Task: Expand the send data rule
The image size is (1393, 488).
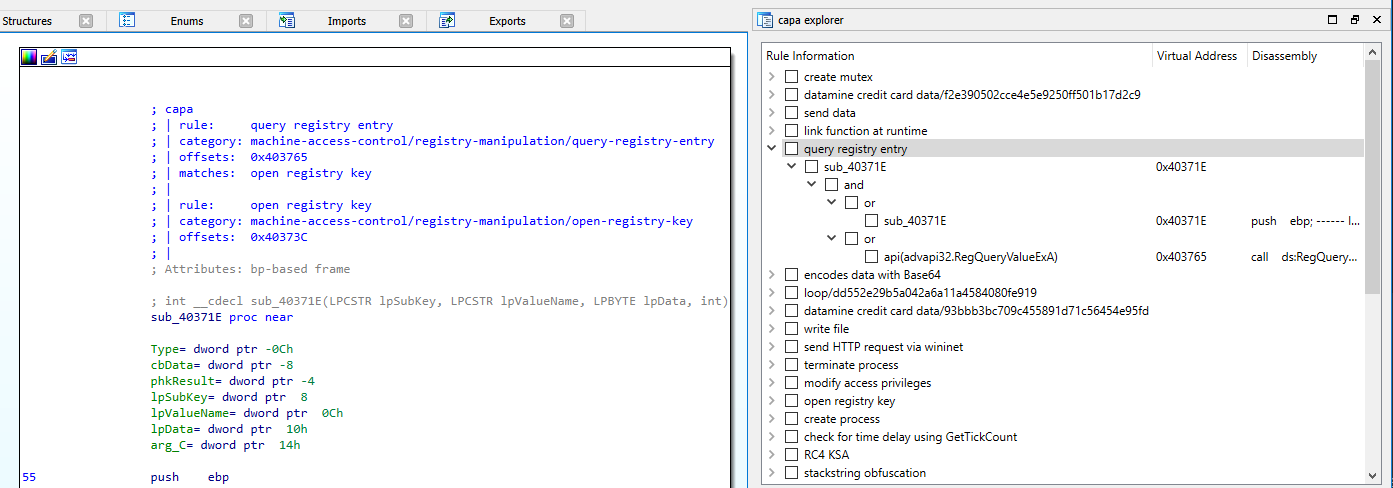Action: 771,113
